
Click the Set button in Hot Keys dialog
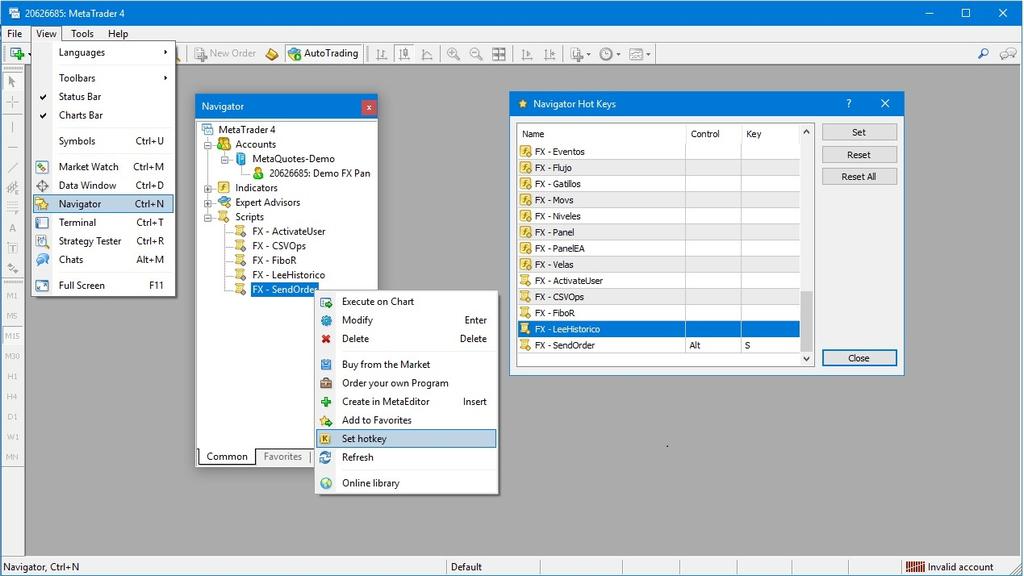(x=859, y=133)
